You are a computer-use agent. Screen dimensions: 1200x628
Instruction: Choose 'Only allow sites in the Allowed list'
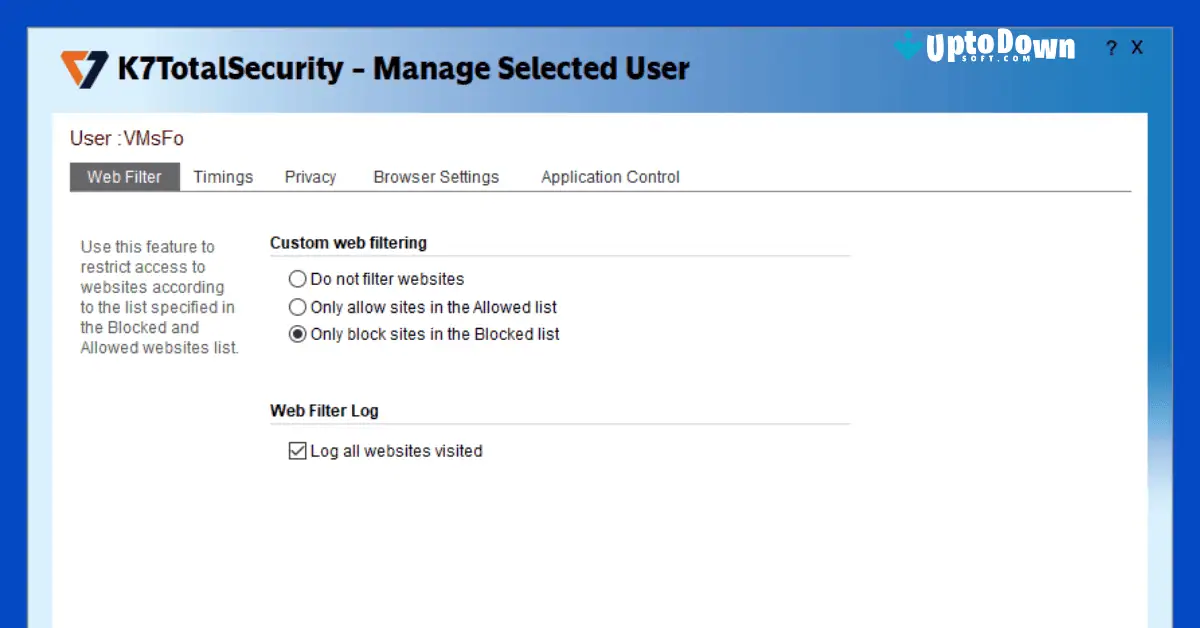(x=297, y=307)
